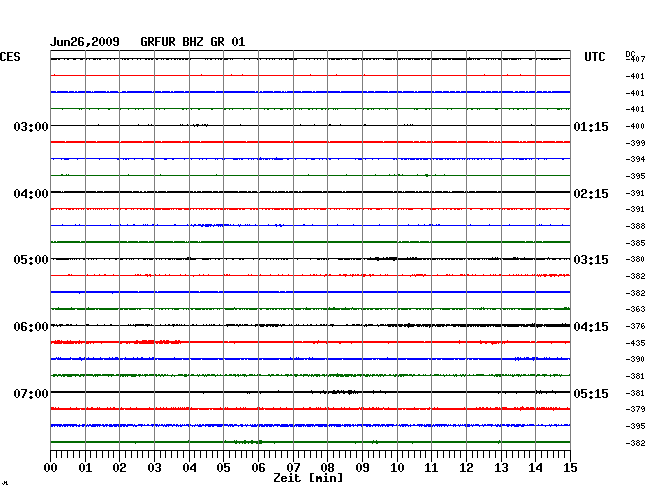Click minute mark 15 on time axis
Image resolution: width=650 pixels, height=494 pixels.
click(570, 468)
